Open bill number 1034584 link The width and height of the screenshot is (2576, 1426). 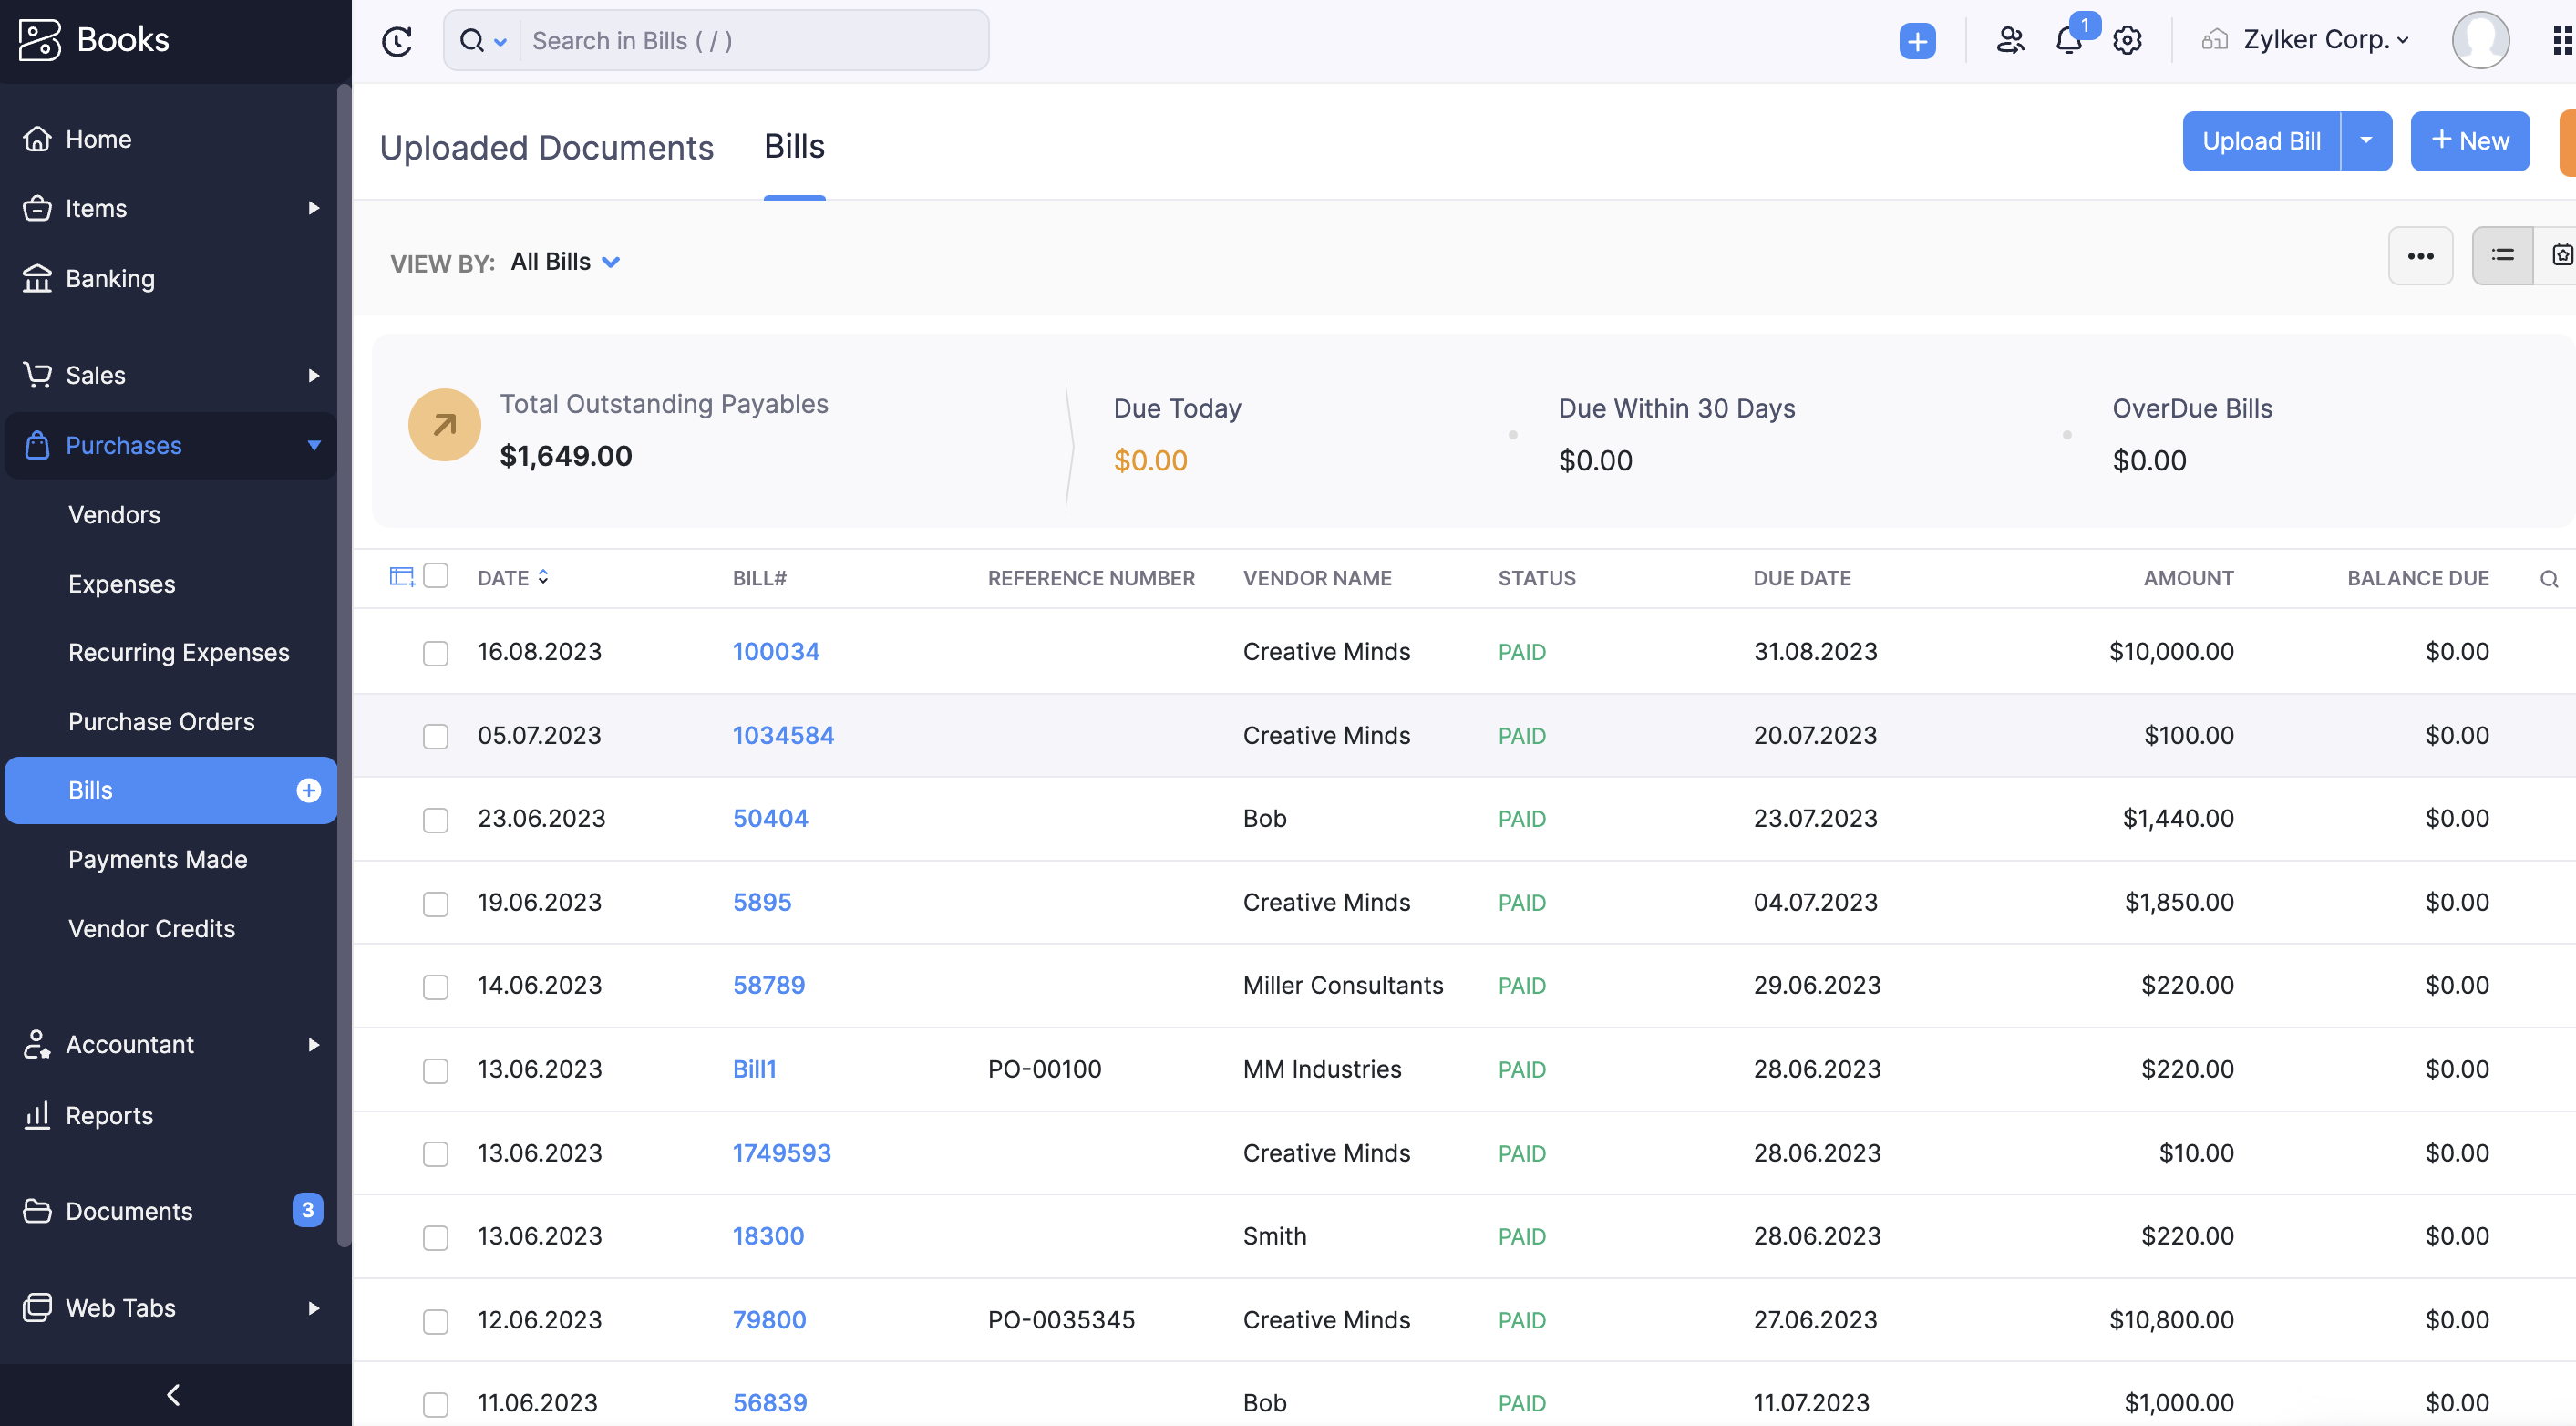click(782, 736)
